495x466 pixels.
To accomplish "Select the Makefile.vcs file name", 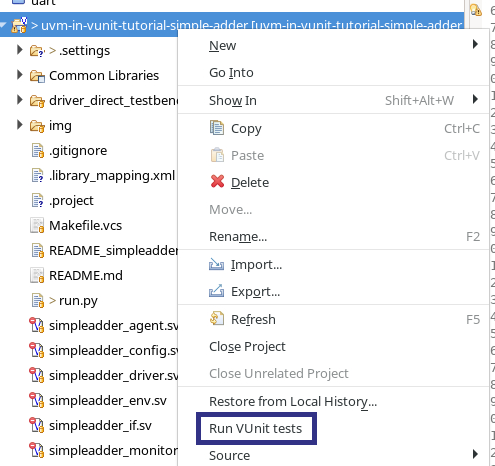I will pyautogui.click(x=86, y=226).
